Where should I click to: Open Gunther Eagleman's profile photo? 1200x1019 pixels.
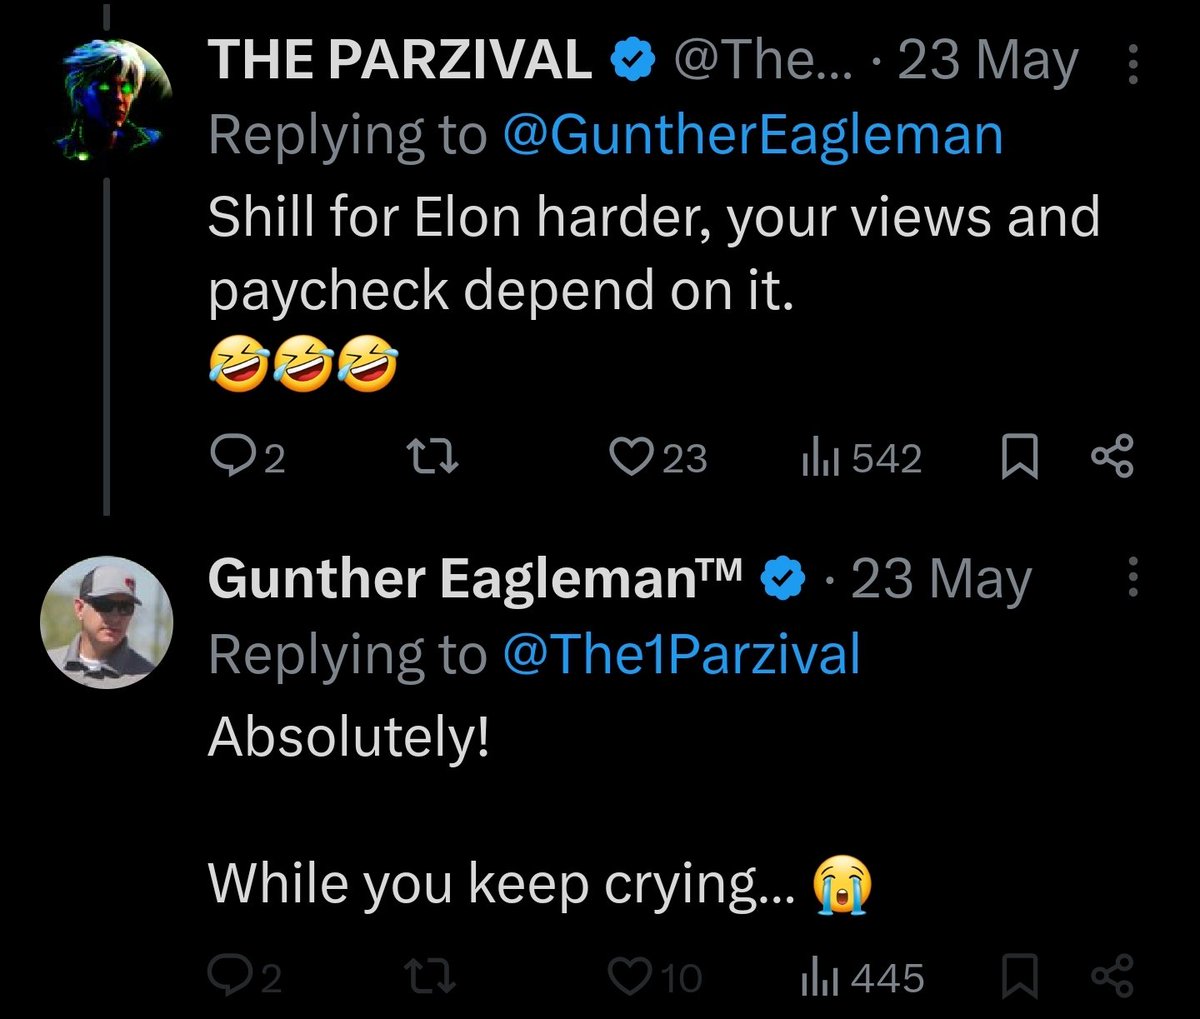(x=106, y=622)
